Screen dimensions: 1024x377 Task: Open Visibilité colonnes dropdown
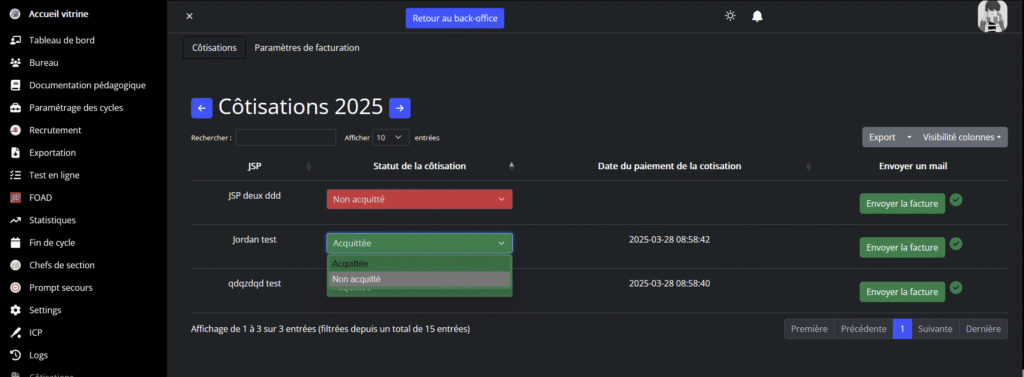(961, 137)
